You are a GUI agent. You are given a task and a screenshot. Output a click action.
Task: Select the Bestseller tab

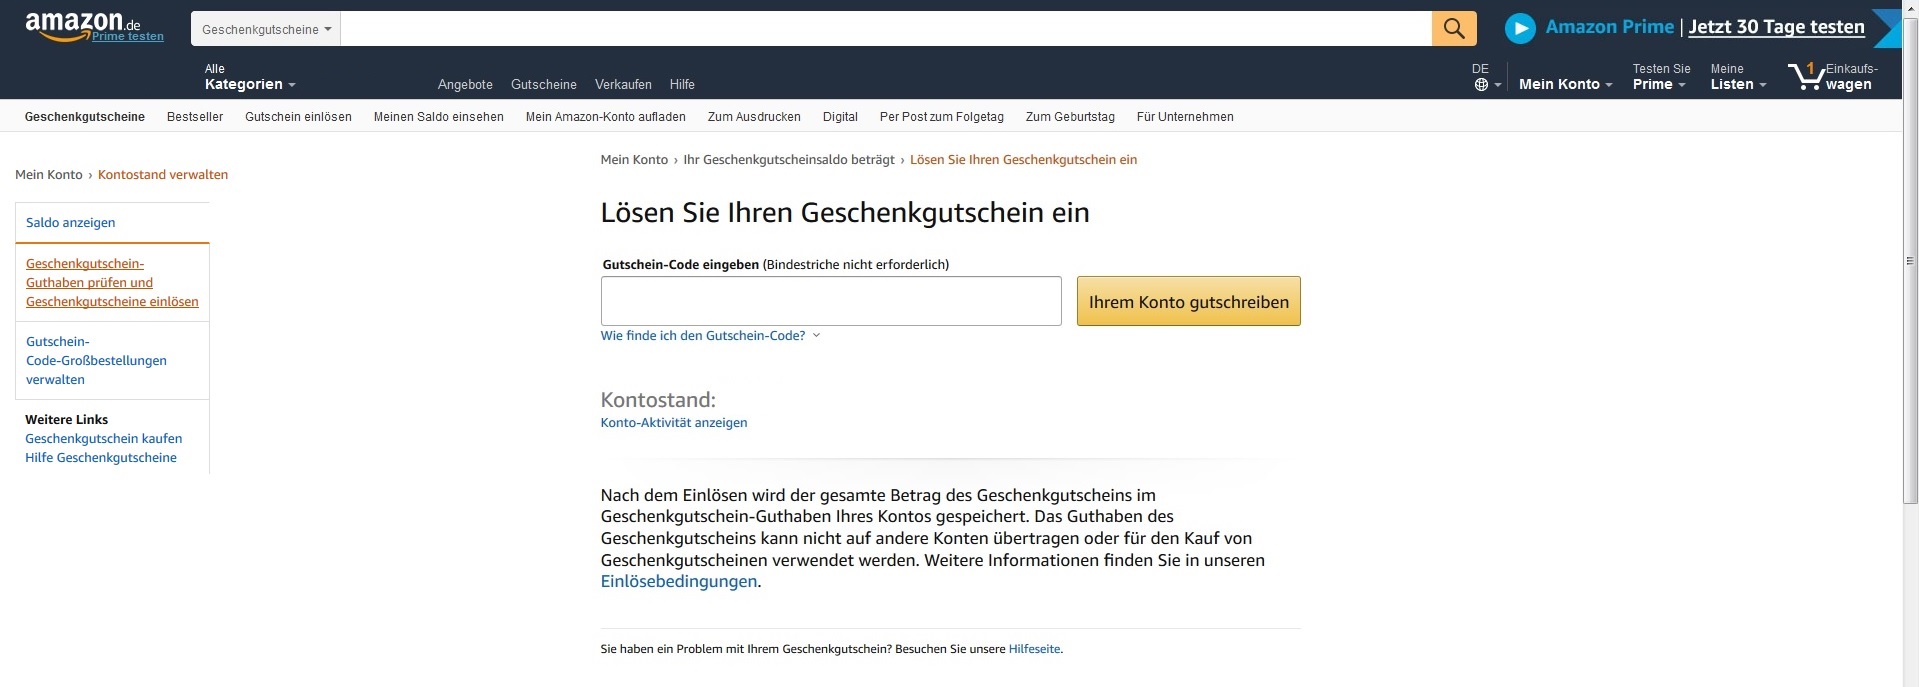pyautogui.click(x=195, y=117)
